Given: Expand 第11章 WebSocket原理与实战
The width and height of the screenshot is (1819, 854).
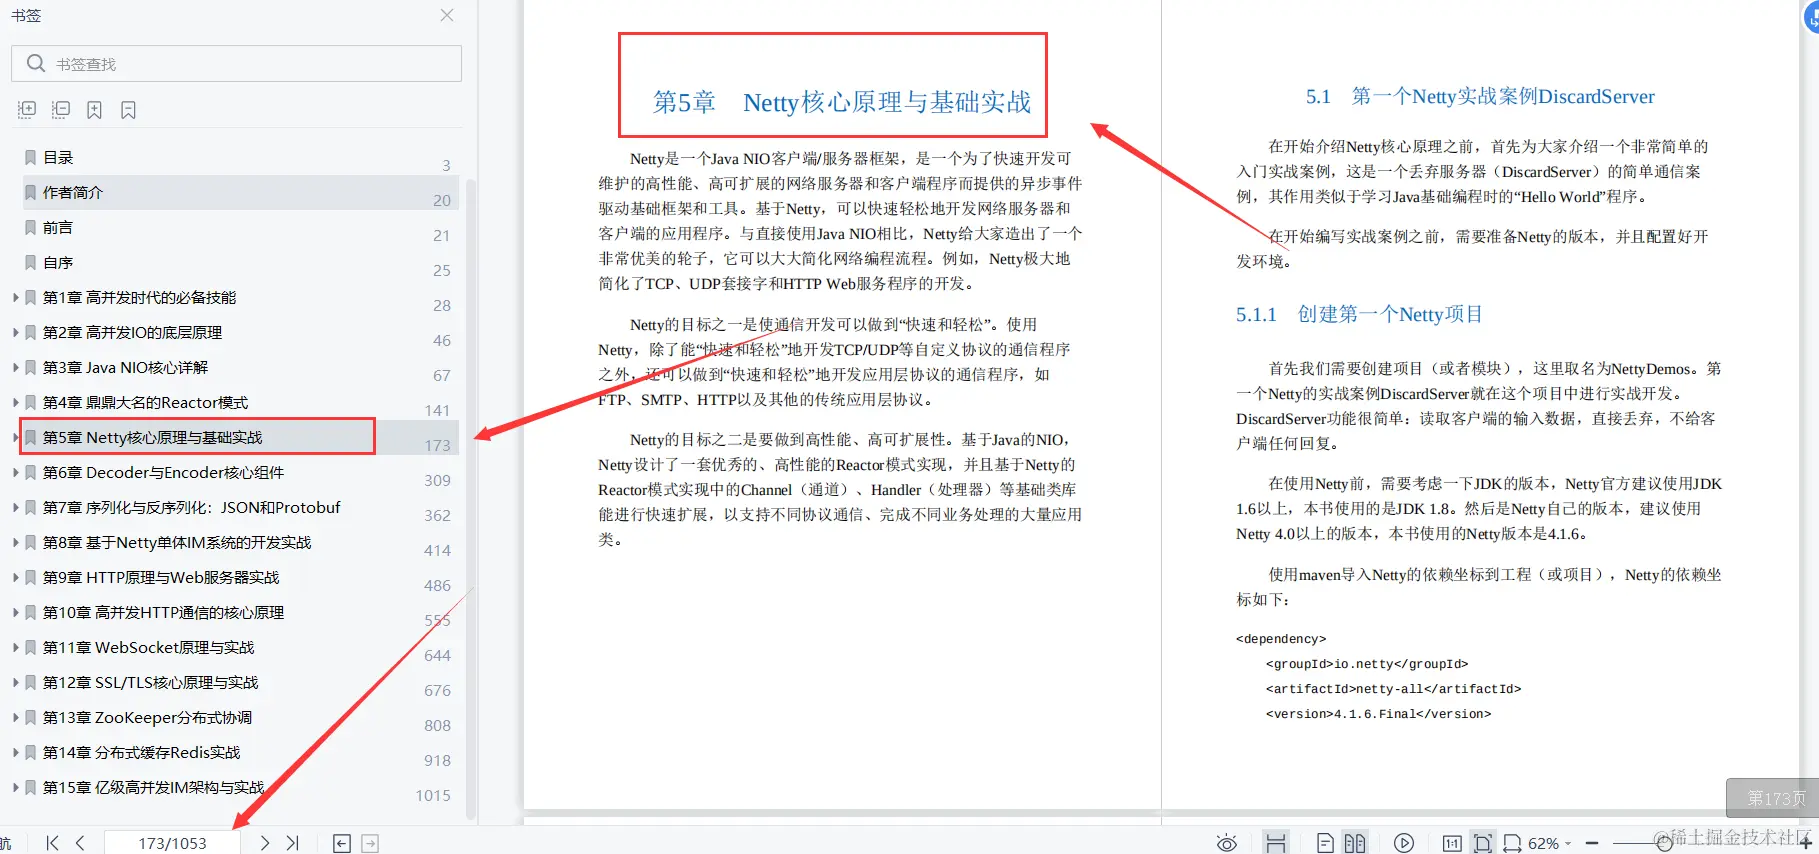Looking at the screenshot, I should click(x=15, y=647).
